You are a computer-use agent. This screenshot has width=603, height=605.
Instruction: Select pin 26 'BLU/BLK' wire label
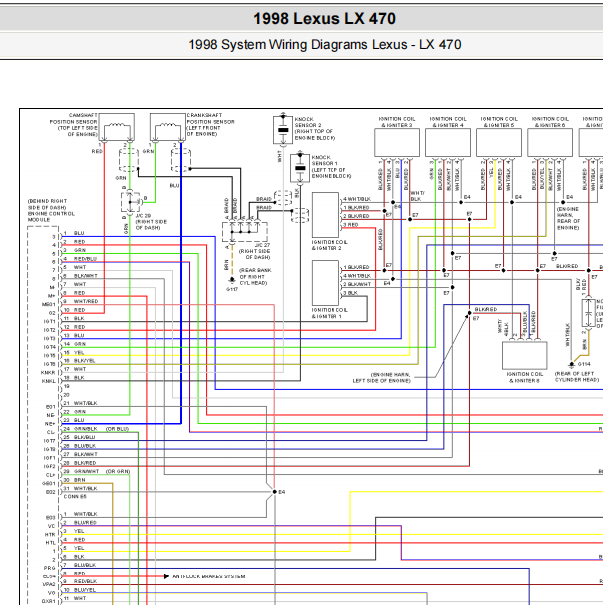(84, 446)
